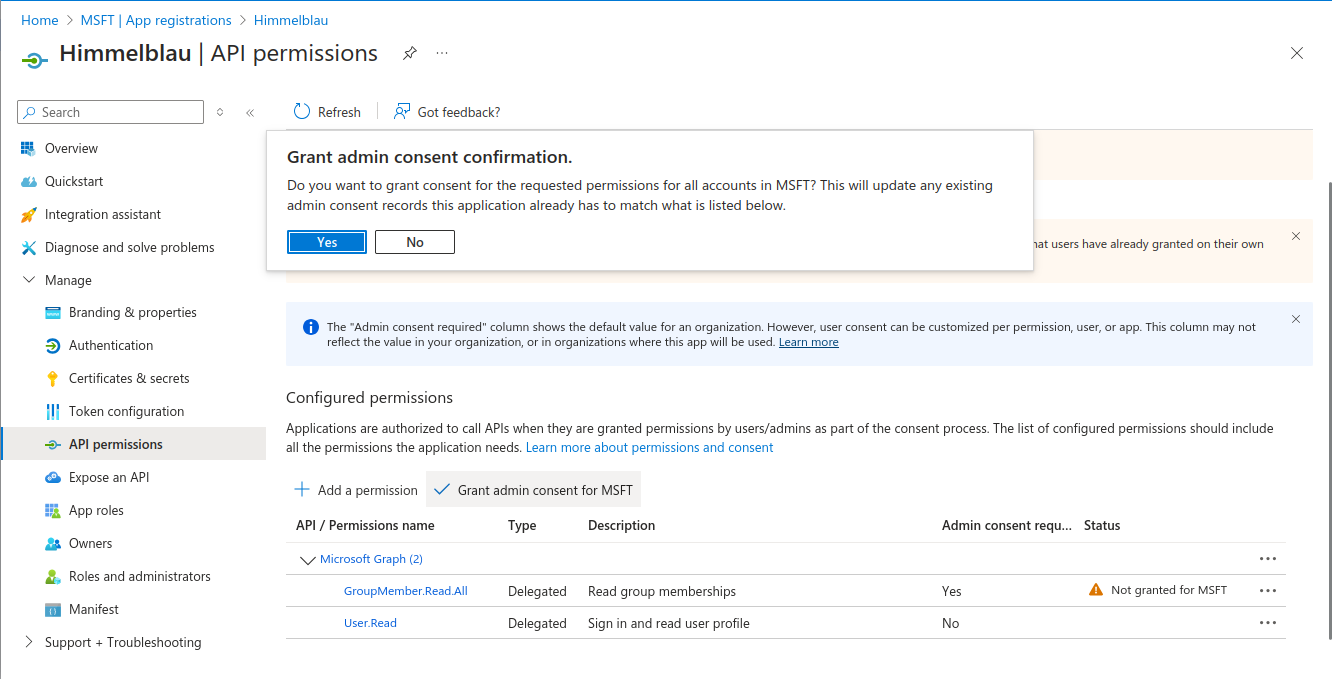This screenshot has height=679, width=1332.
Task: Open the more options ellipsis beside title
Action: pyautogui.click(x=442, y=52)
